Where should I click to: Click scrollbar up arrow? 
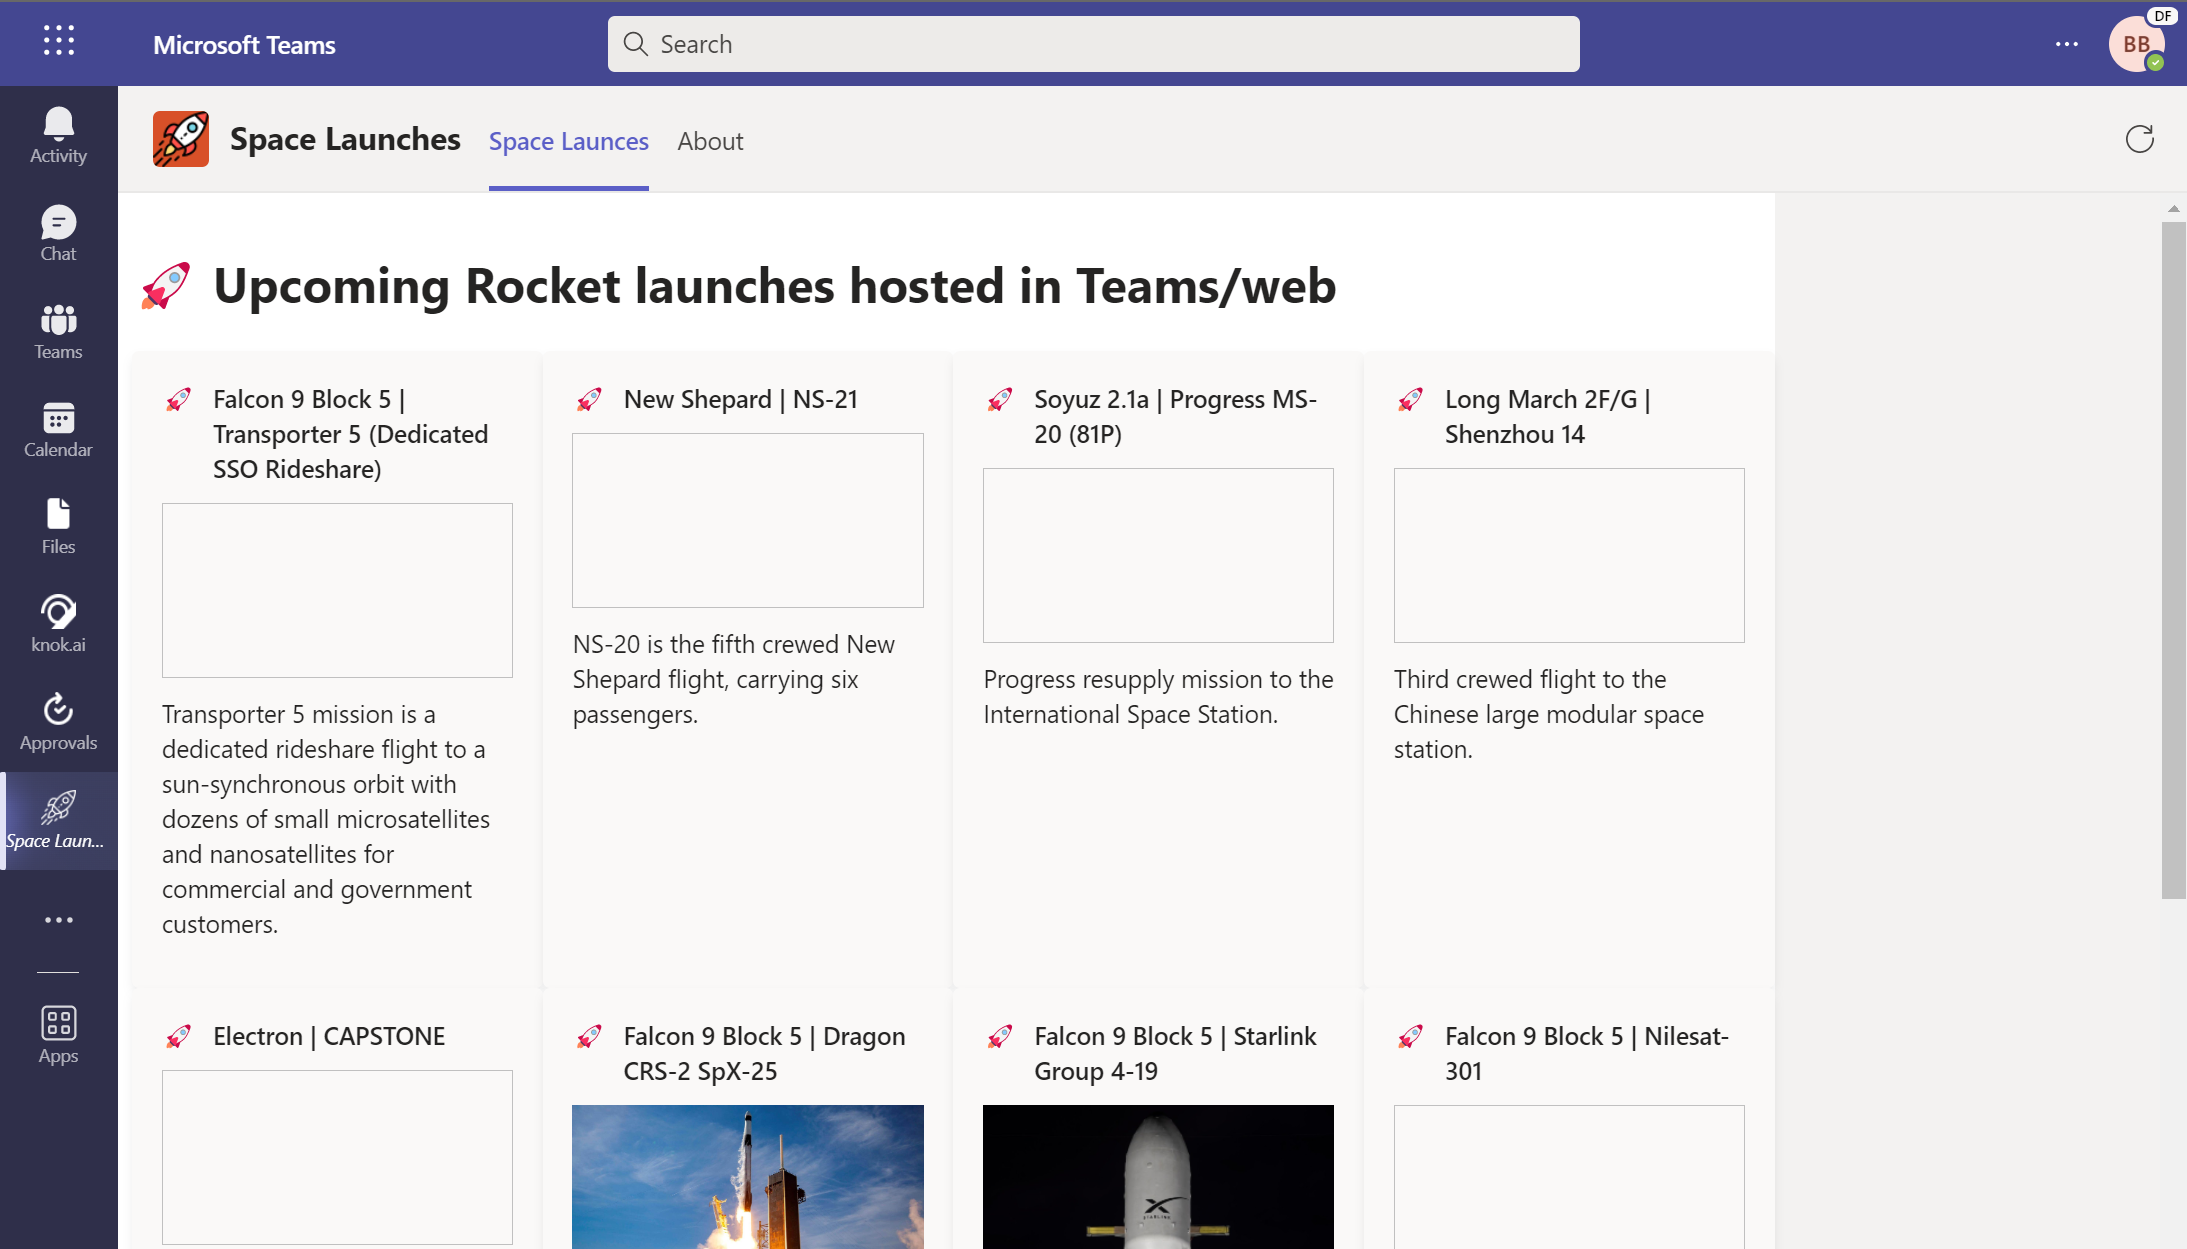point(2173,208)
